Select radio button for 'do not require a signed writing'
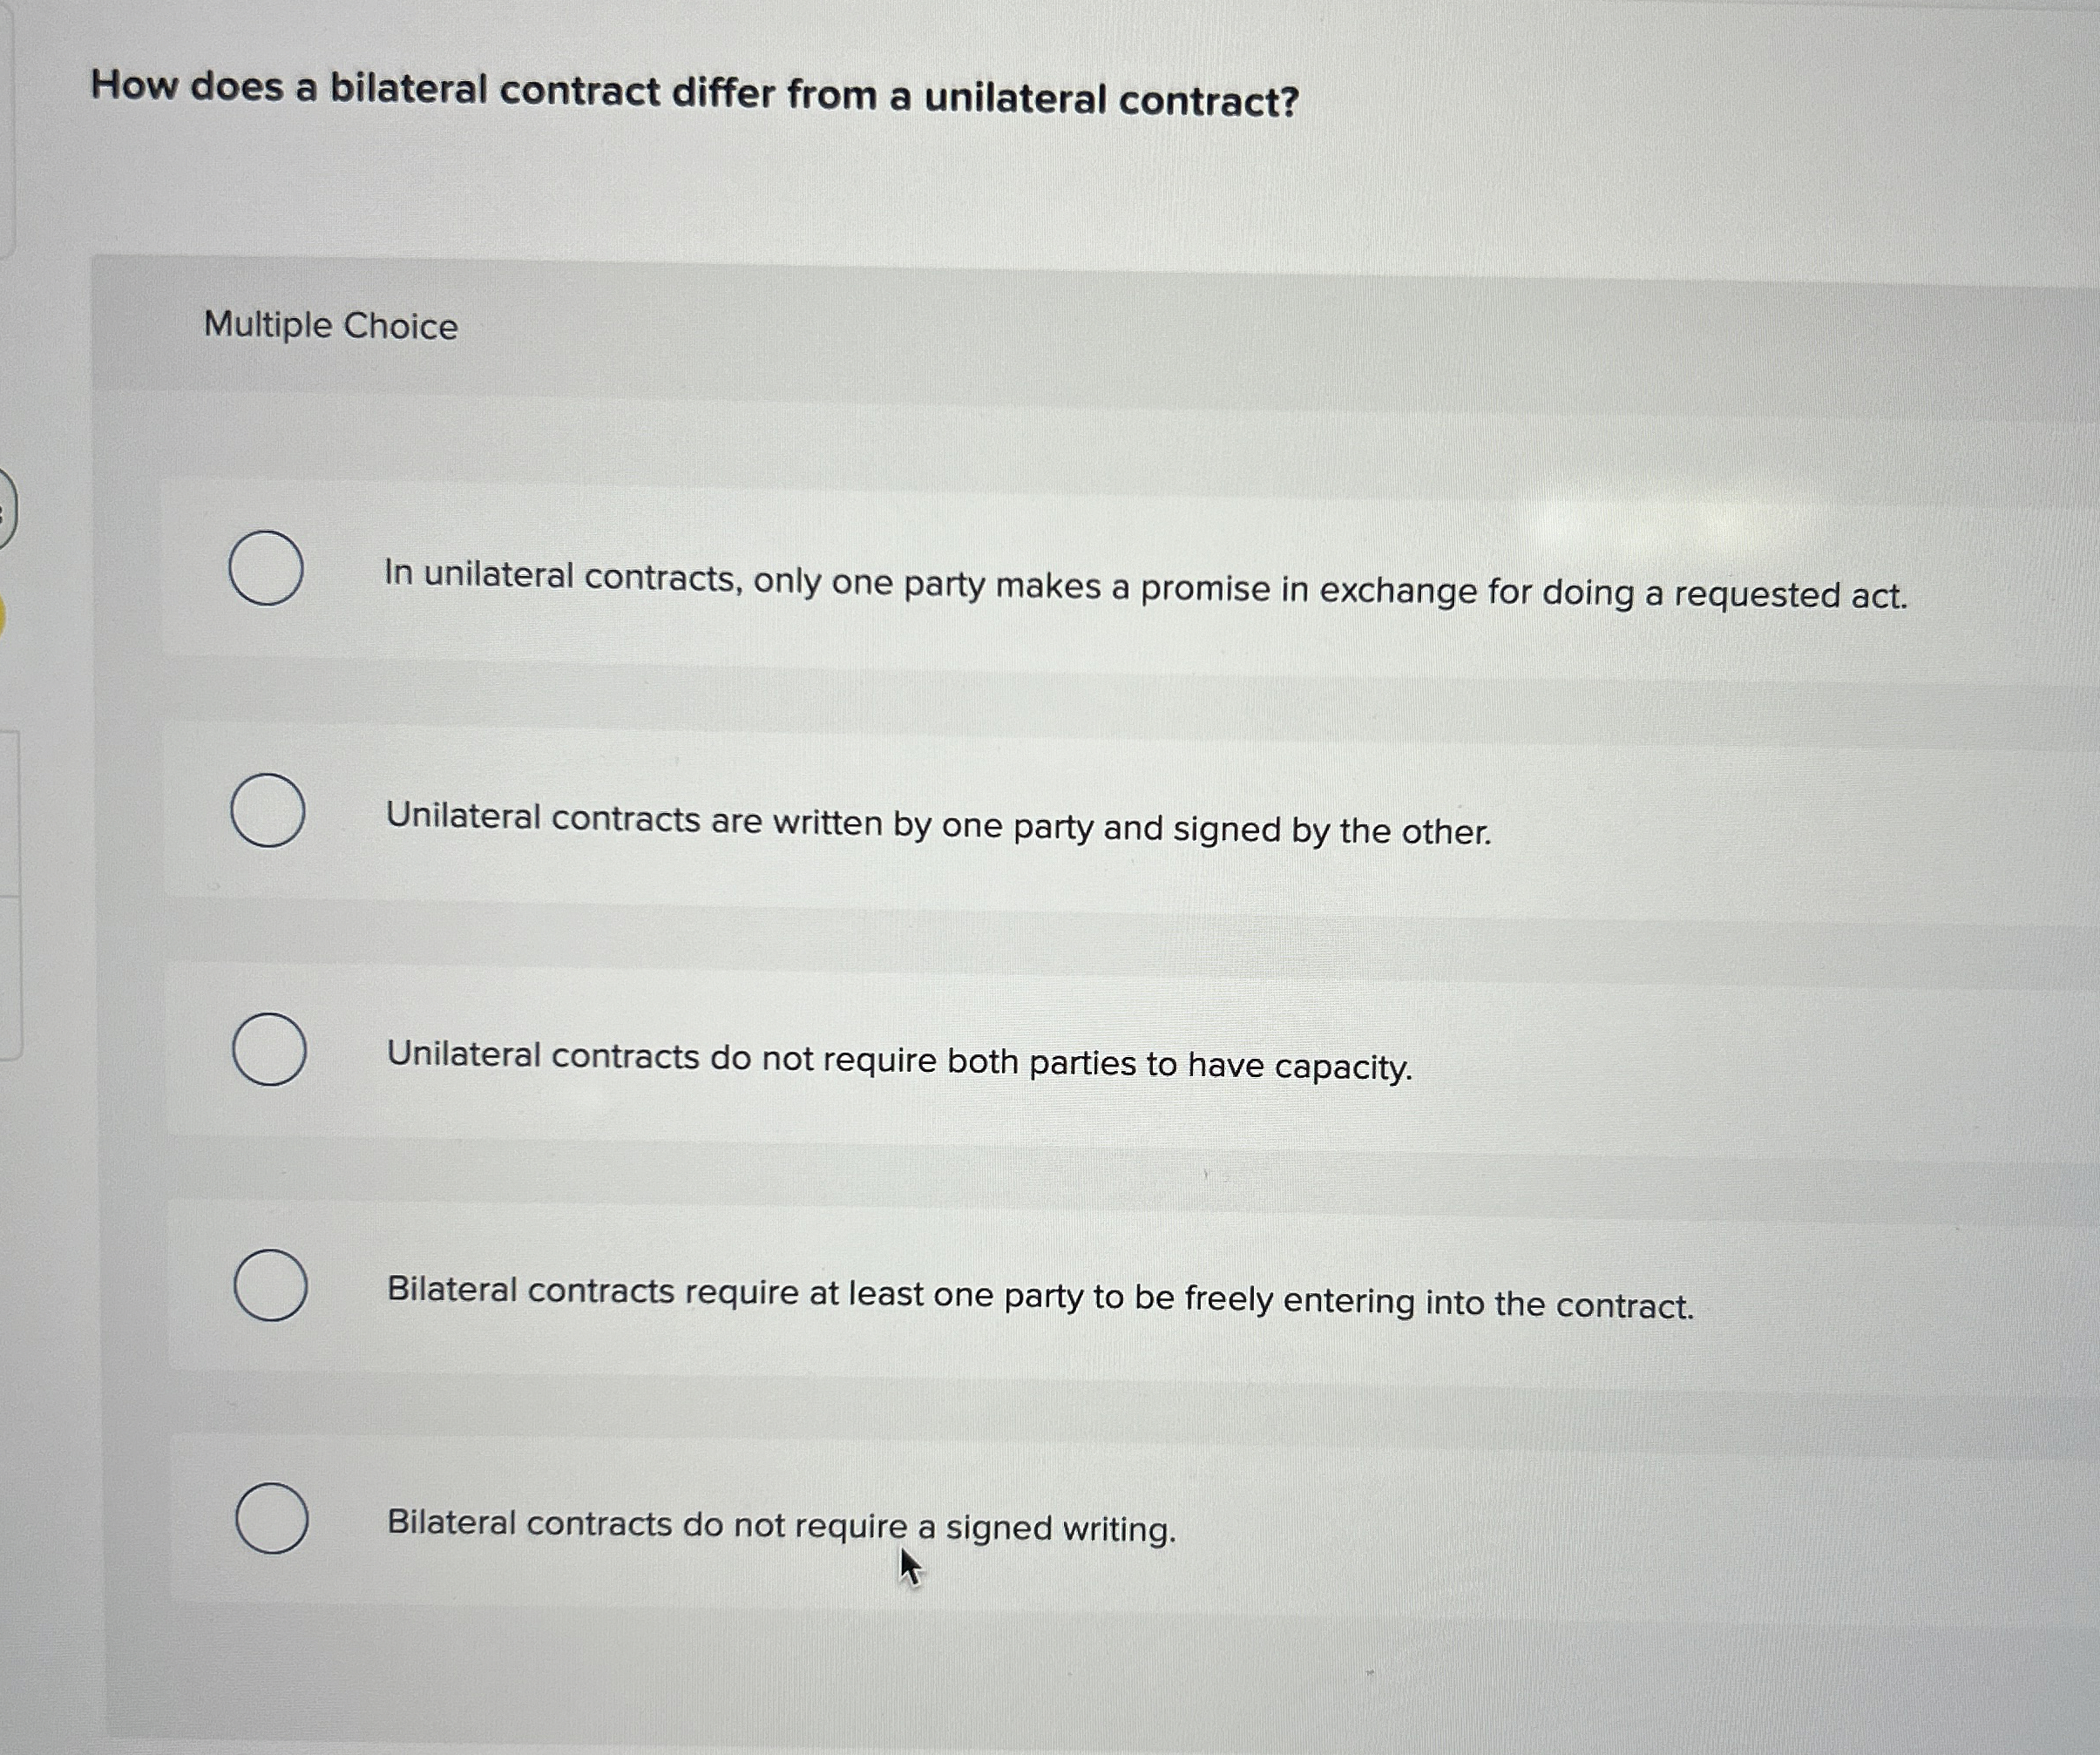Viewport: 2100px width, 1755px height. point(272,1519)
